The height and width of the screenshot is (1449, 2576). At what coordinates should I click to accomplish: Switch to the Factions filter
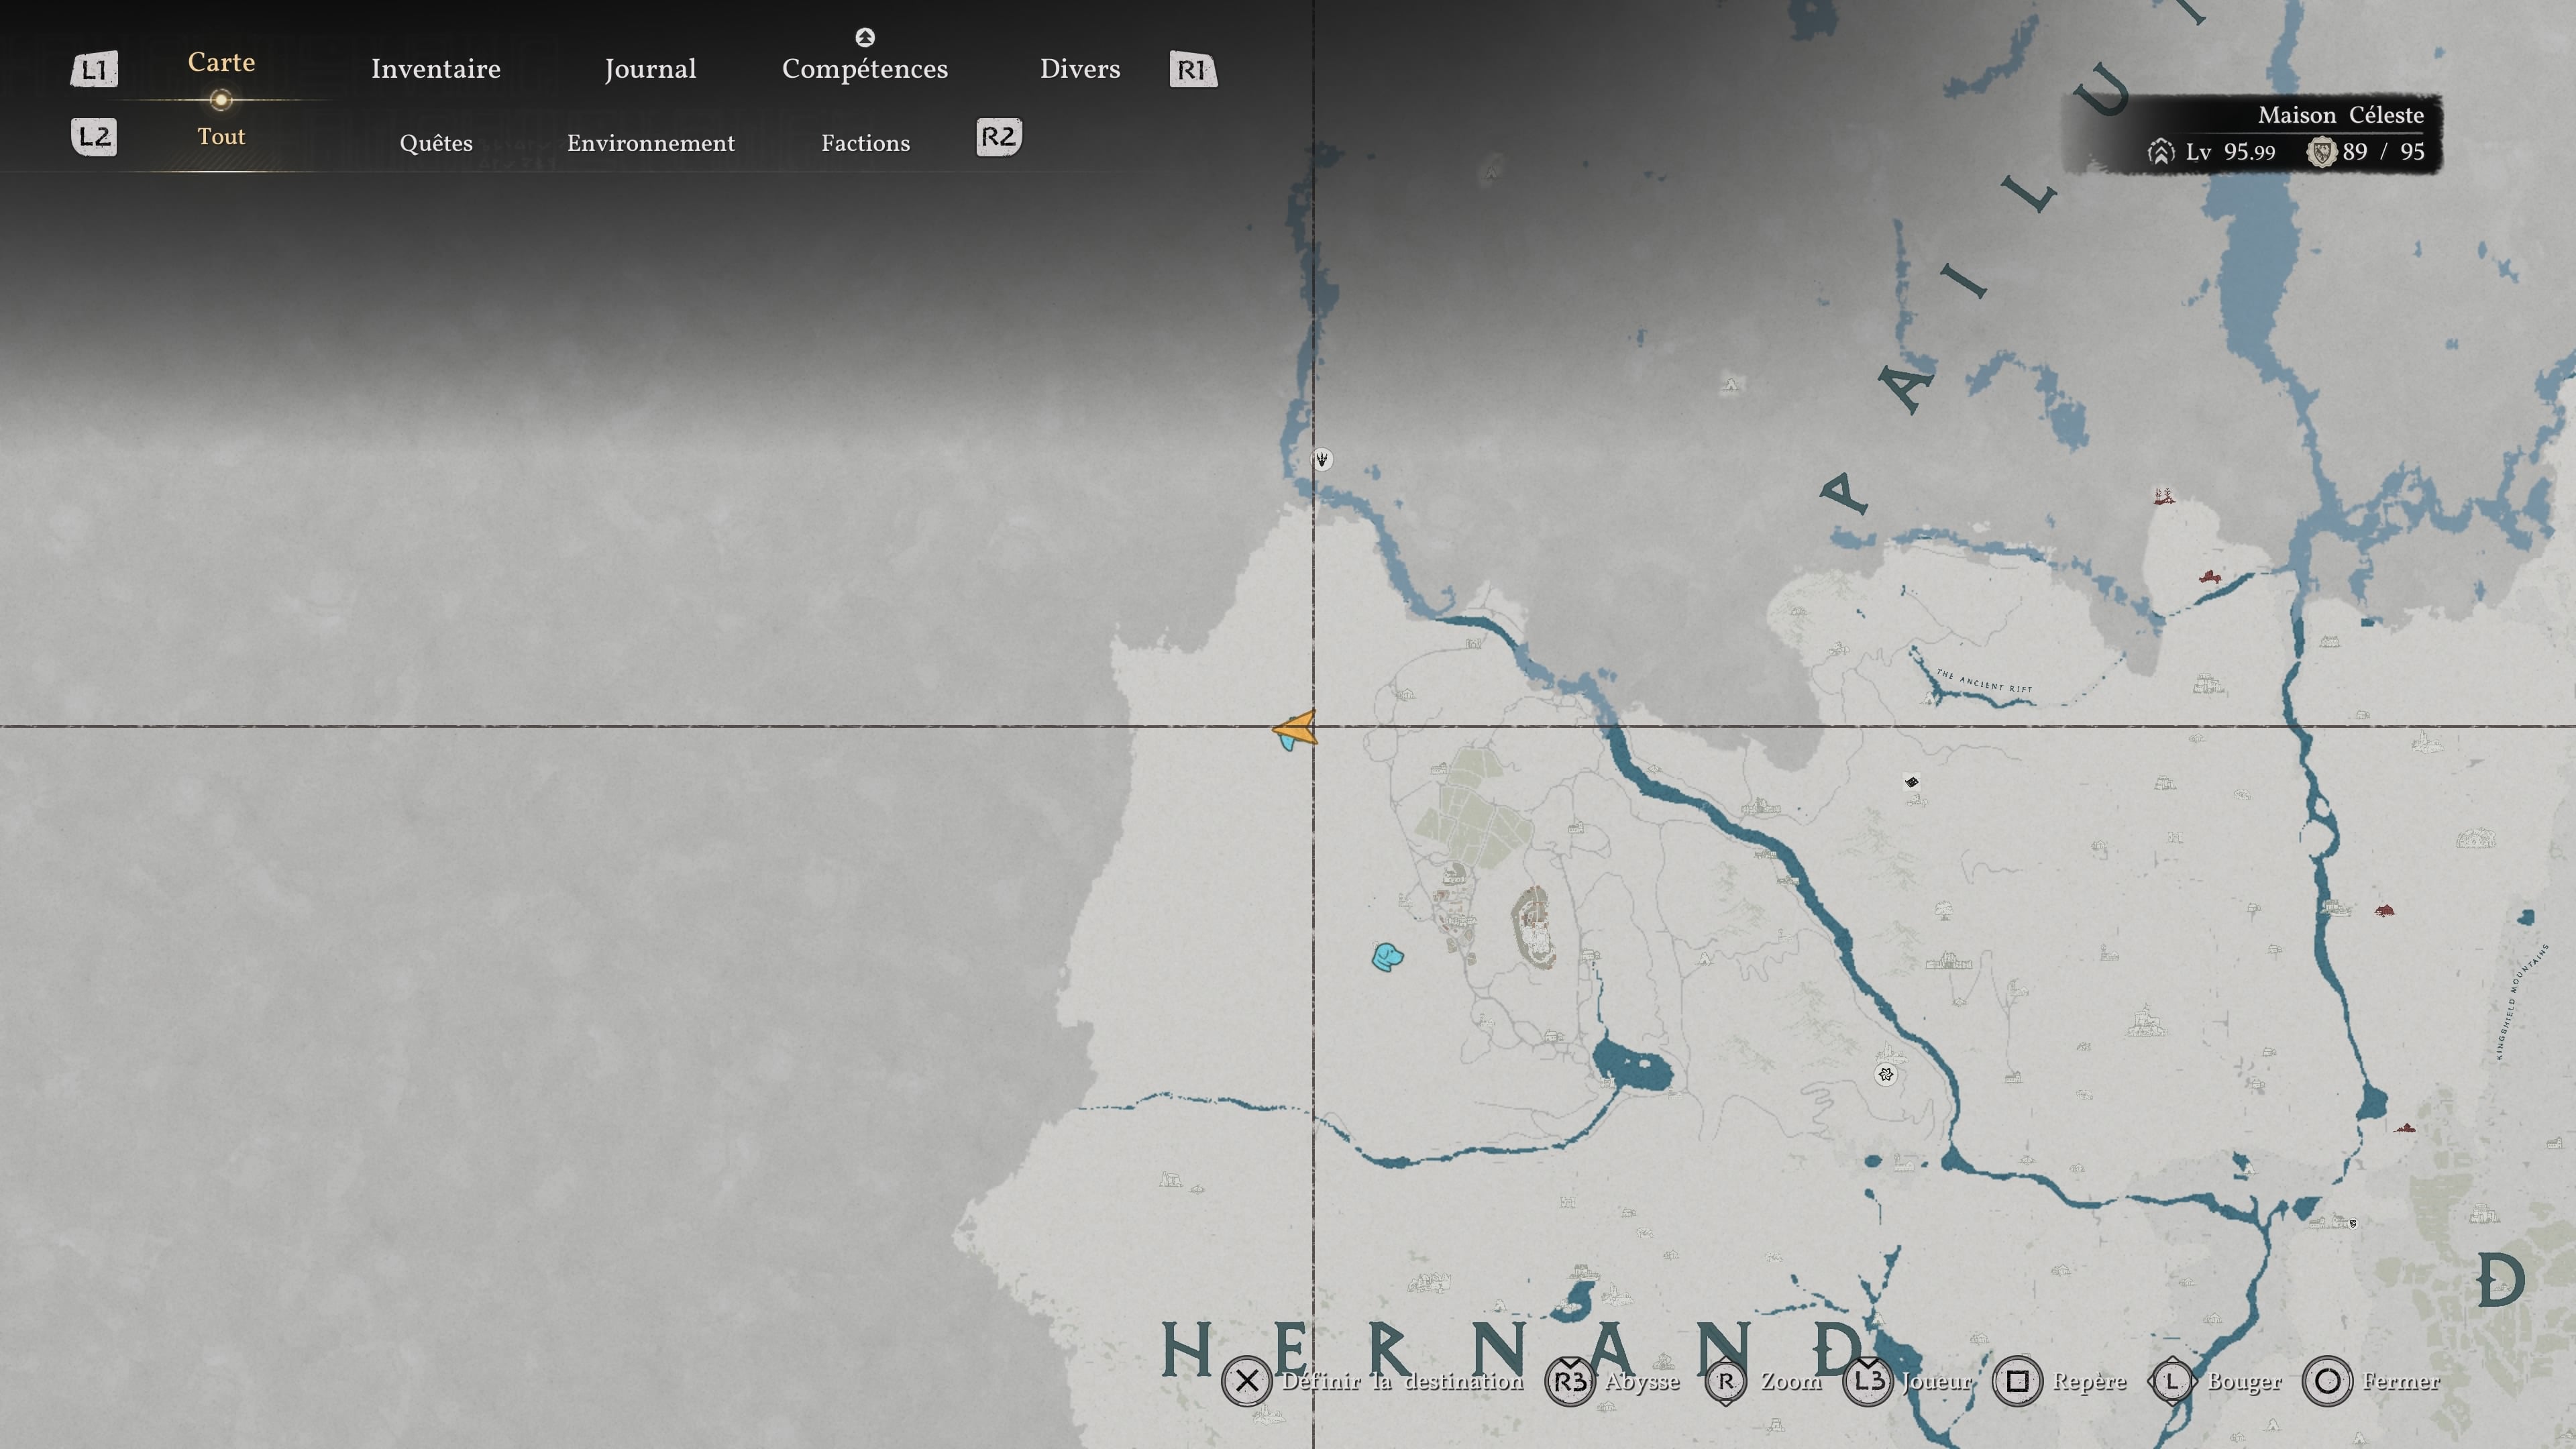click(866, 143)
